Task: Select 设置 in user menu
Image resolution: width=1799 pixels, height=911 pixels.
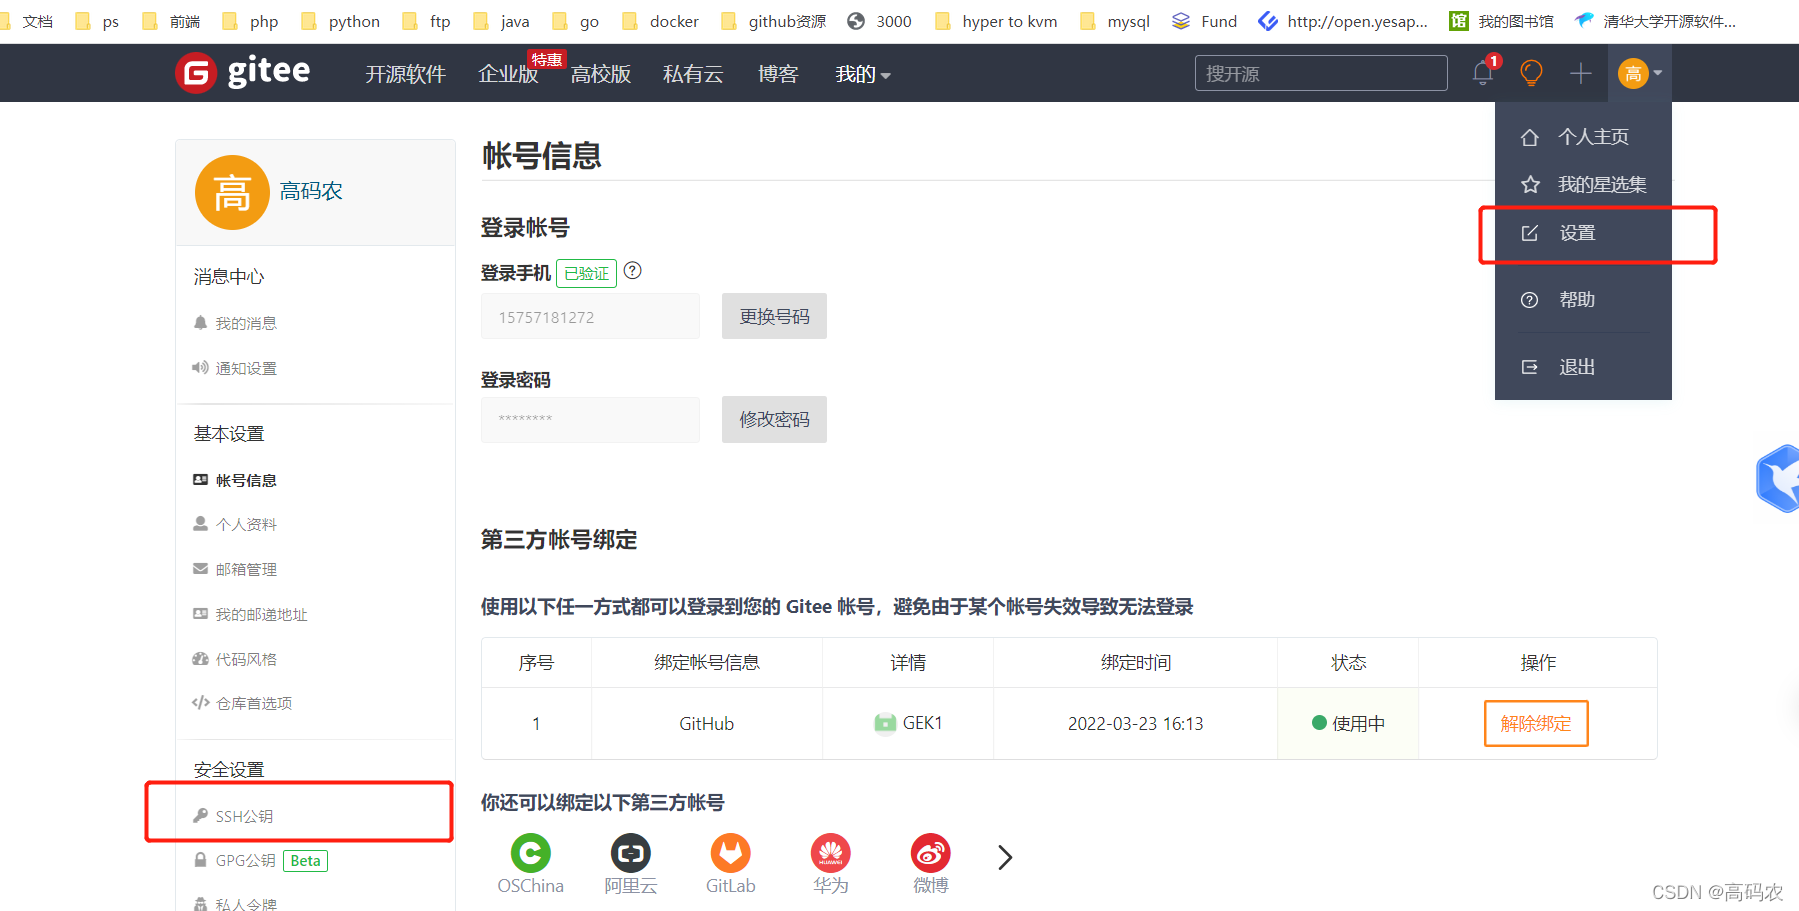Action: [1583, 233]
